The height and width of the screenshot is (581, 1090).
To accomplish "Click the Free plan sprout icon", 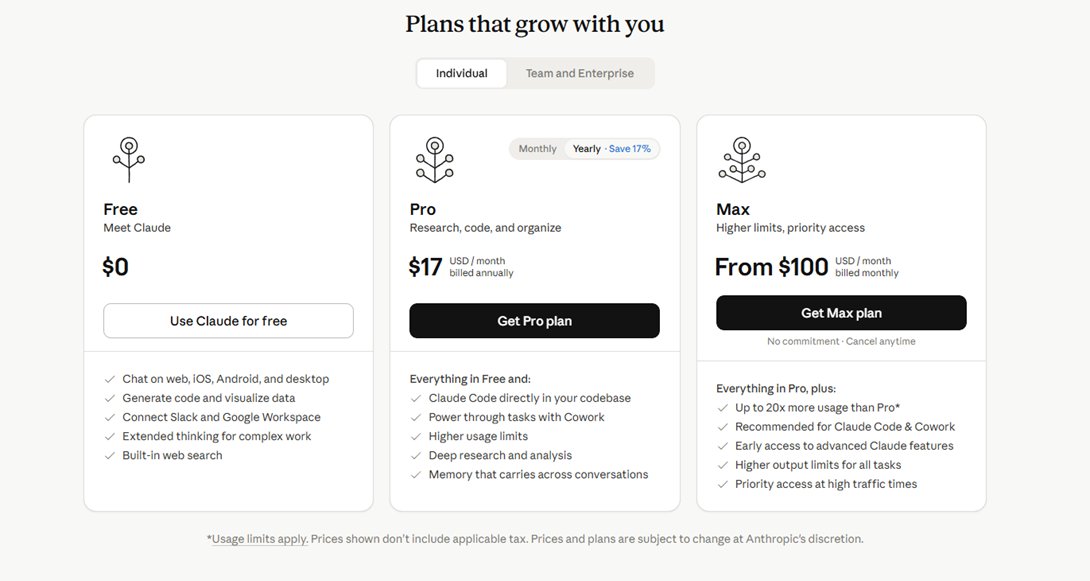I will pos(129,160).
